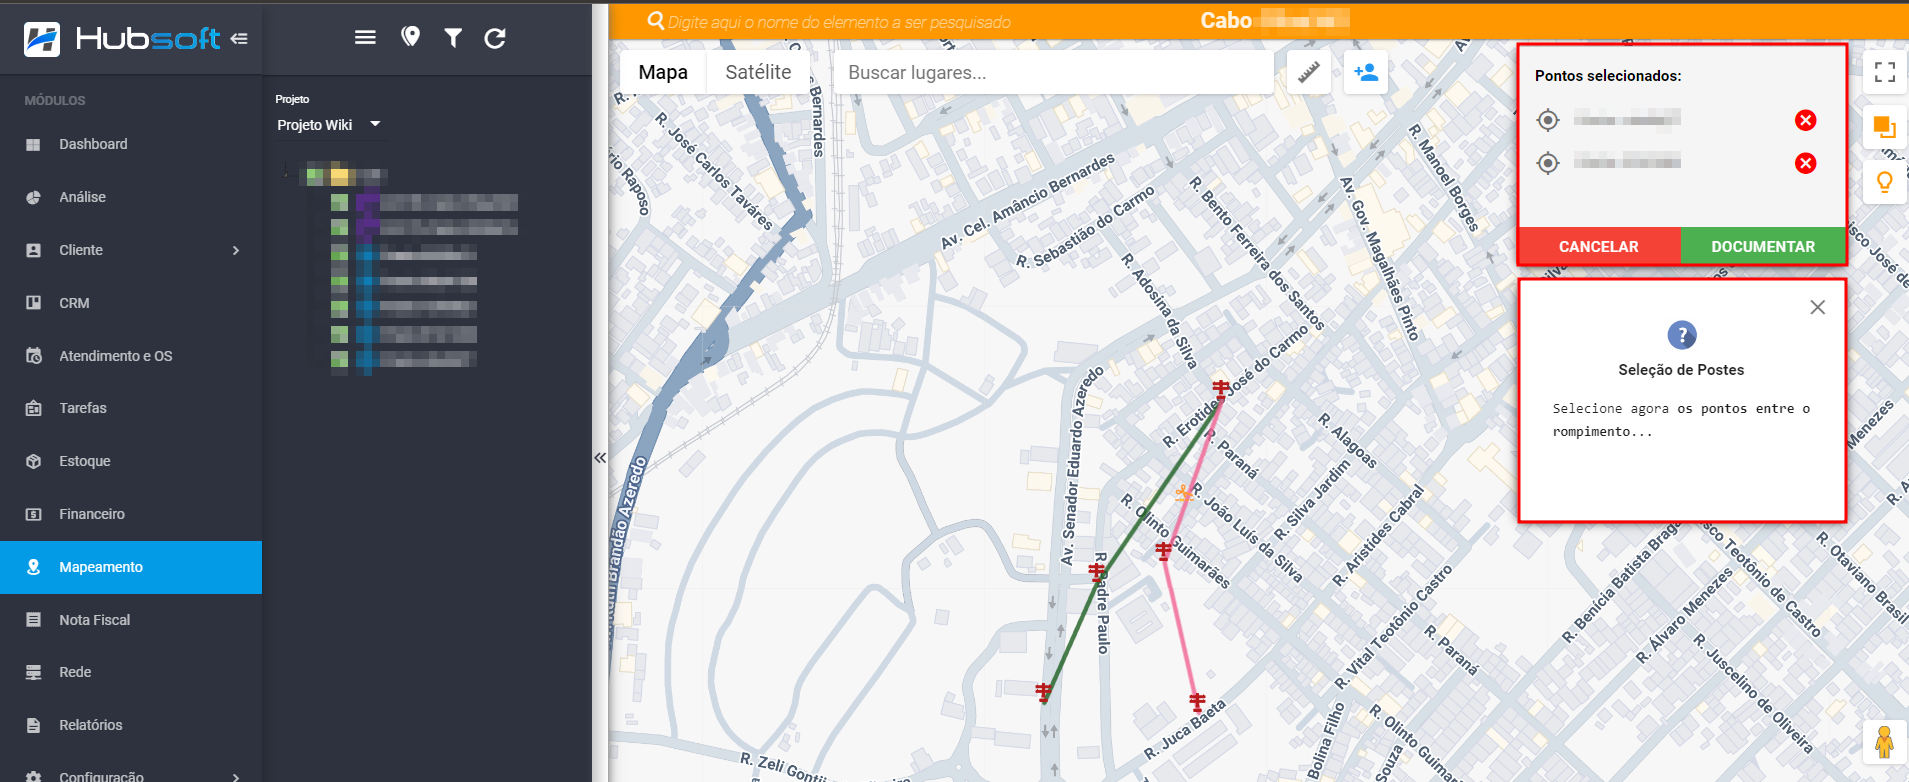Refresh the project tree
Image resolution: width=1909 pixels, height=782 pixels.
tap(495, 38)
